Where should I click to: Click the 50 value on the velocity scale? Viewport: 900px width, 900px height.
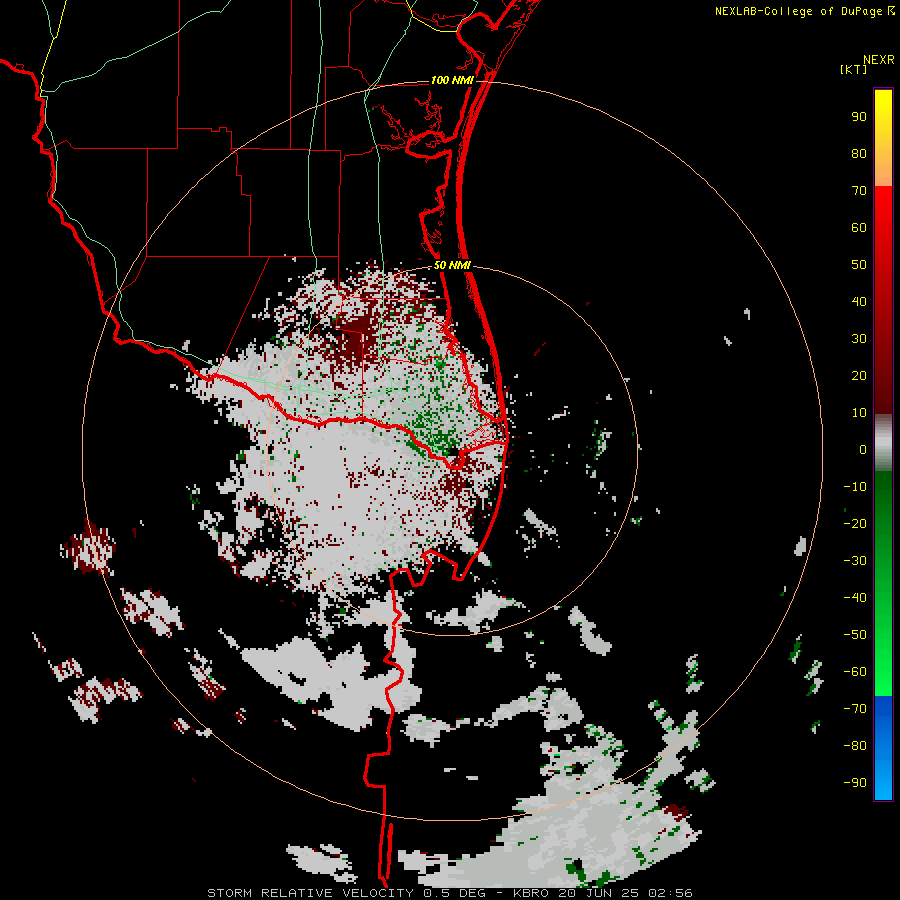pos(859,265)
